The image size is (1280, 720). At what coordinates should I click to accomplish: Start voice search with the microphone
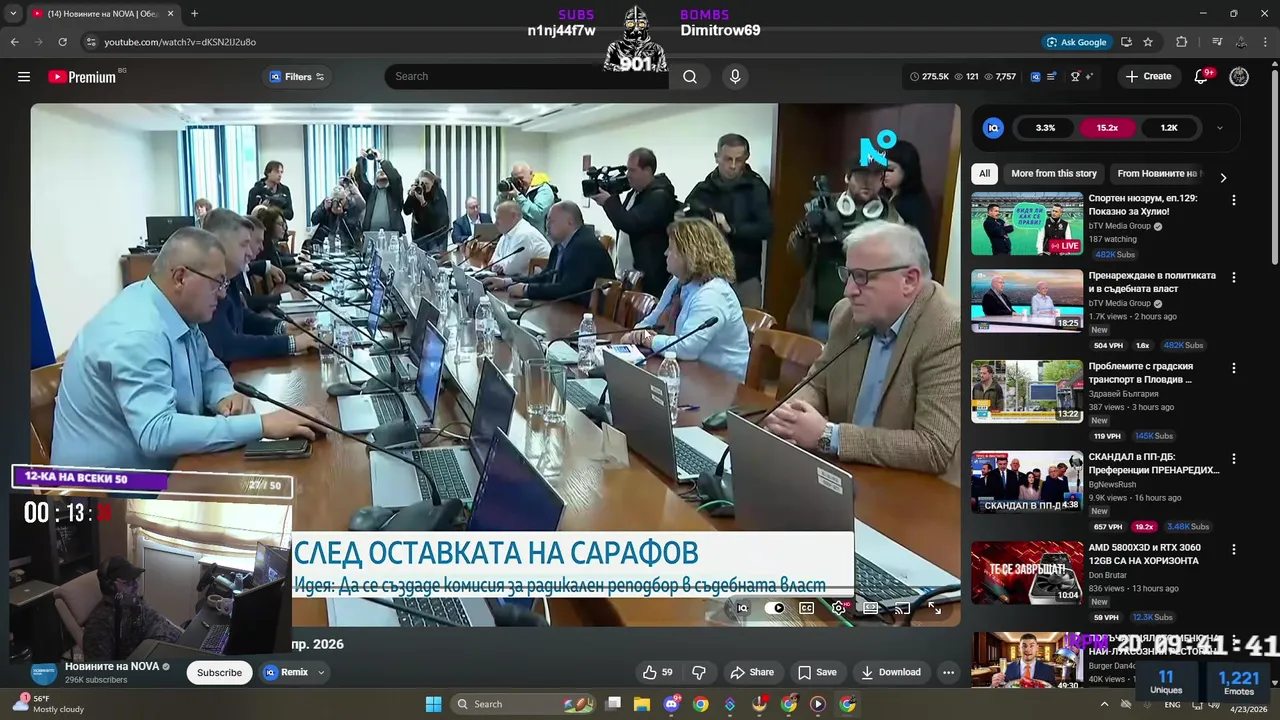point(735,77)
